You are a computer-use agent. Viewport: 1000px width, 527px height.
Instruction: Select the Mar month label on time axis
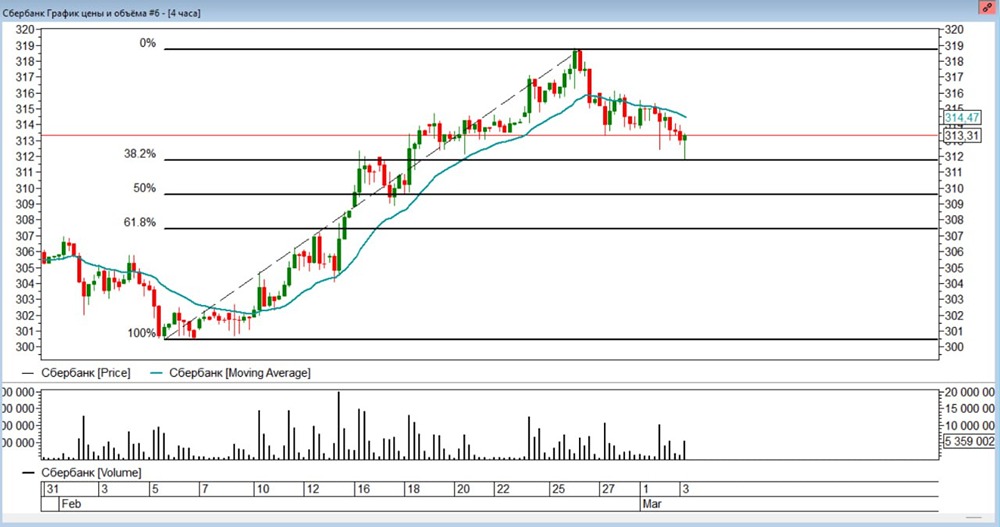coord(652,503)
